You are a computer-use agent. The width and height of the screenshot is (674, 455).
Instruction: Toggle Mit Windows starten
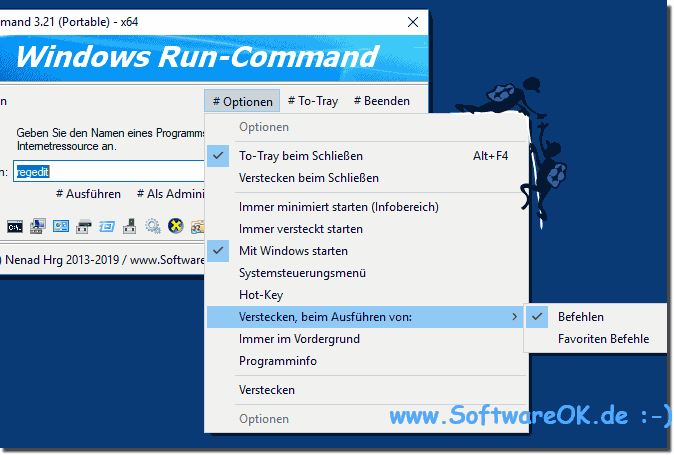(x=367, y=250)
